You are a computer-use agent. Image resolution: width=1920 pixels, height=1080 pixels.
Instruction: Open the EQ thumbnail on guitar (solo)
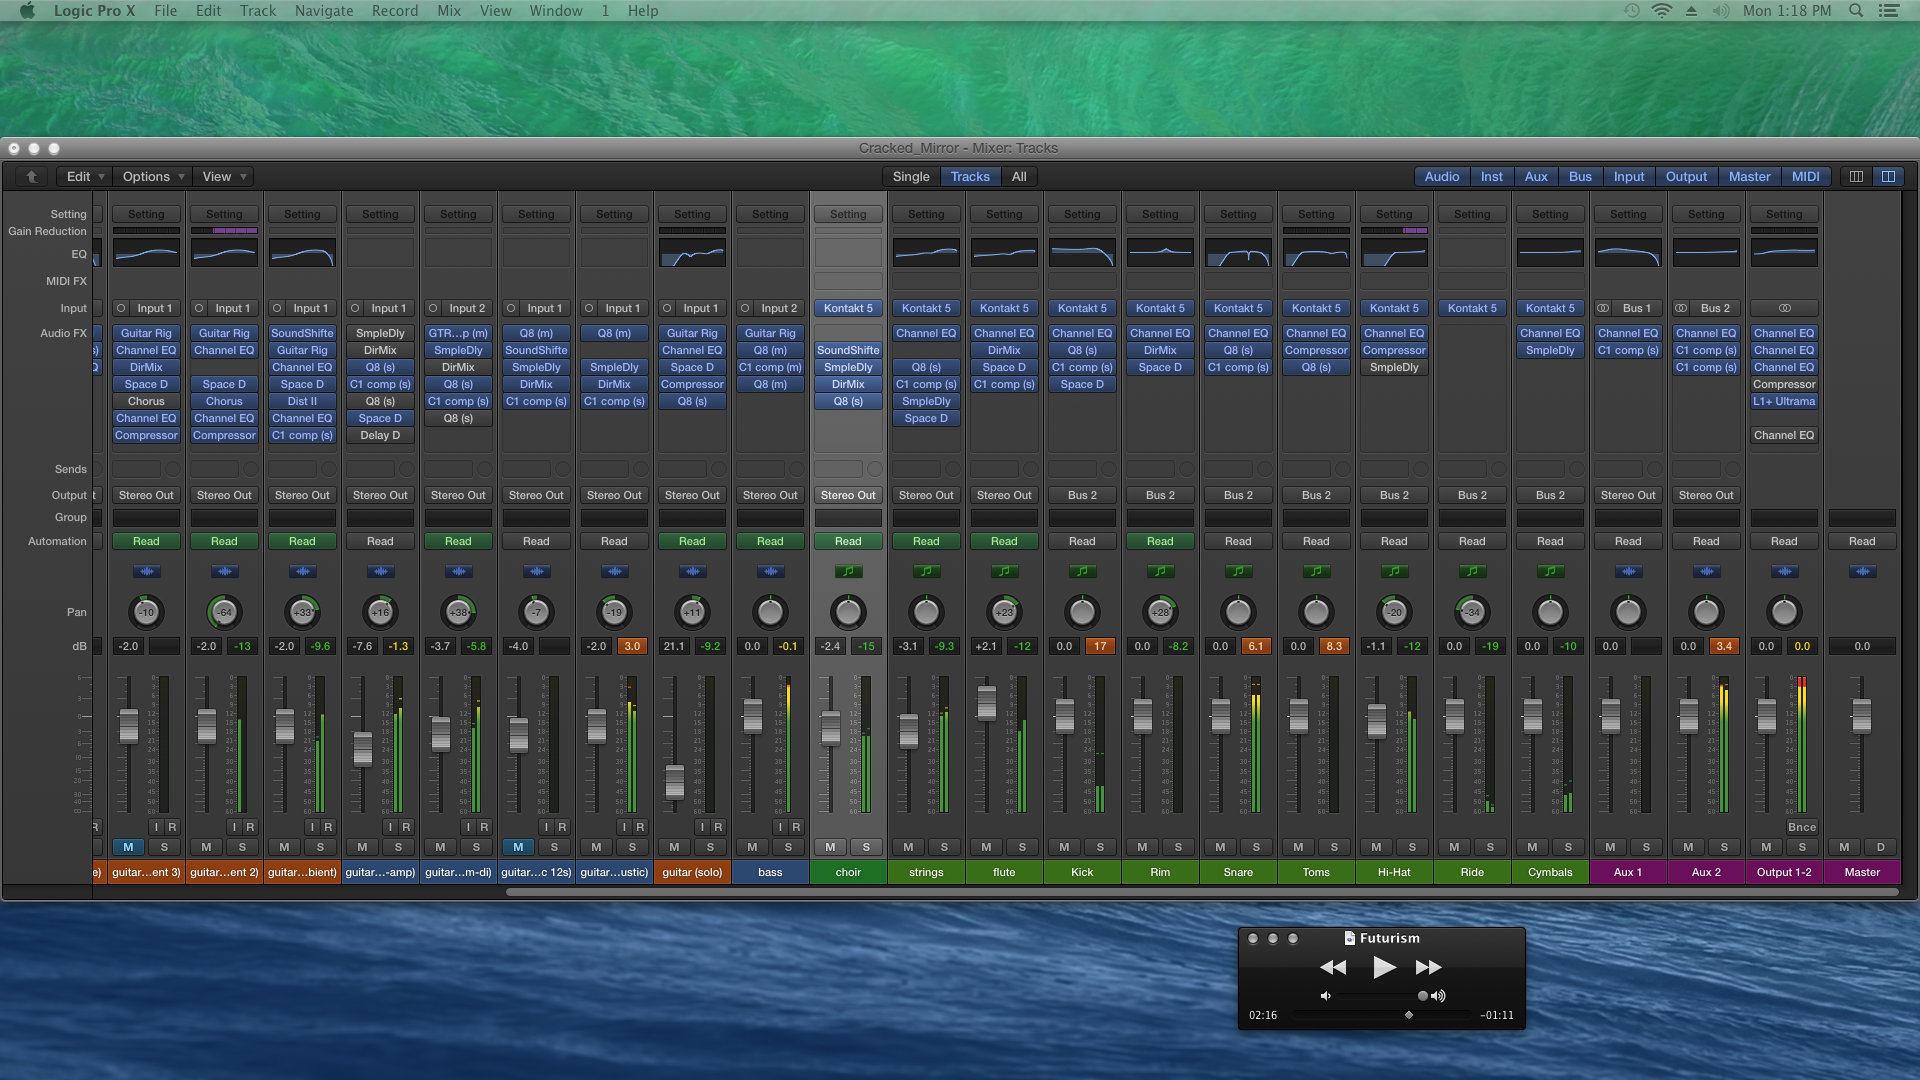pos(692,254)
